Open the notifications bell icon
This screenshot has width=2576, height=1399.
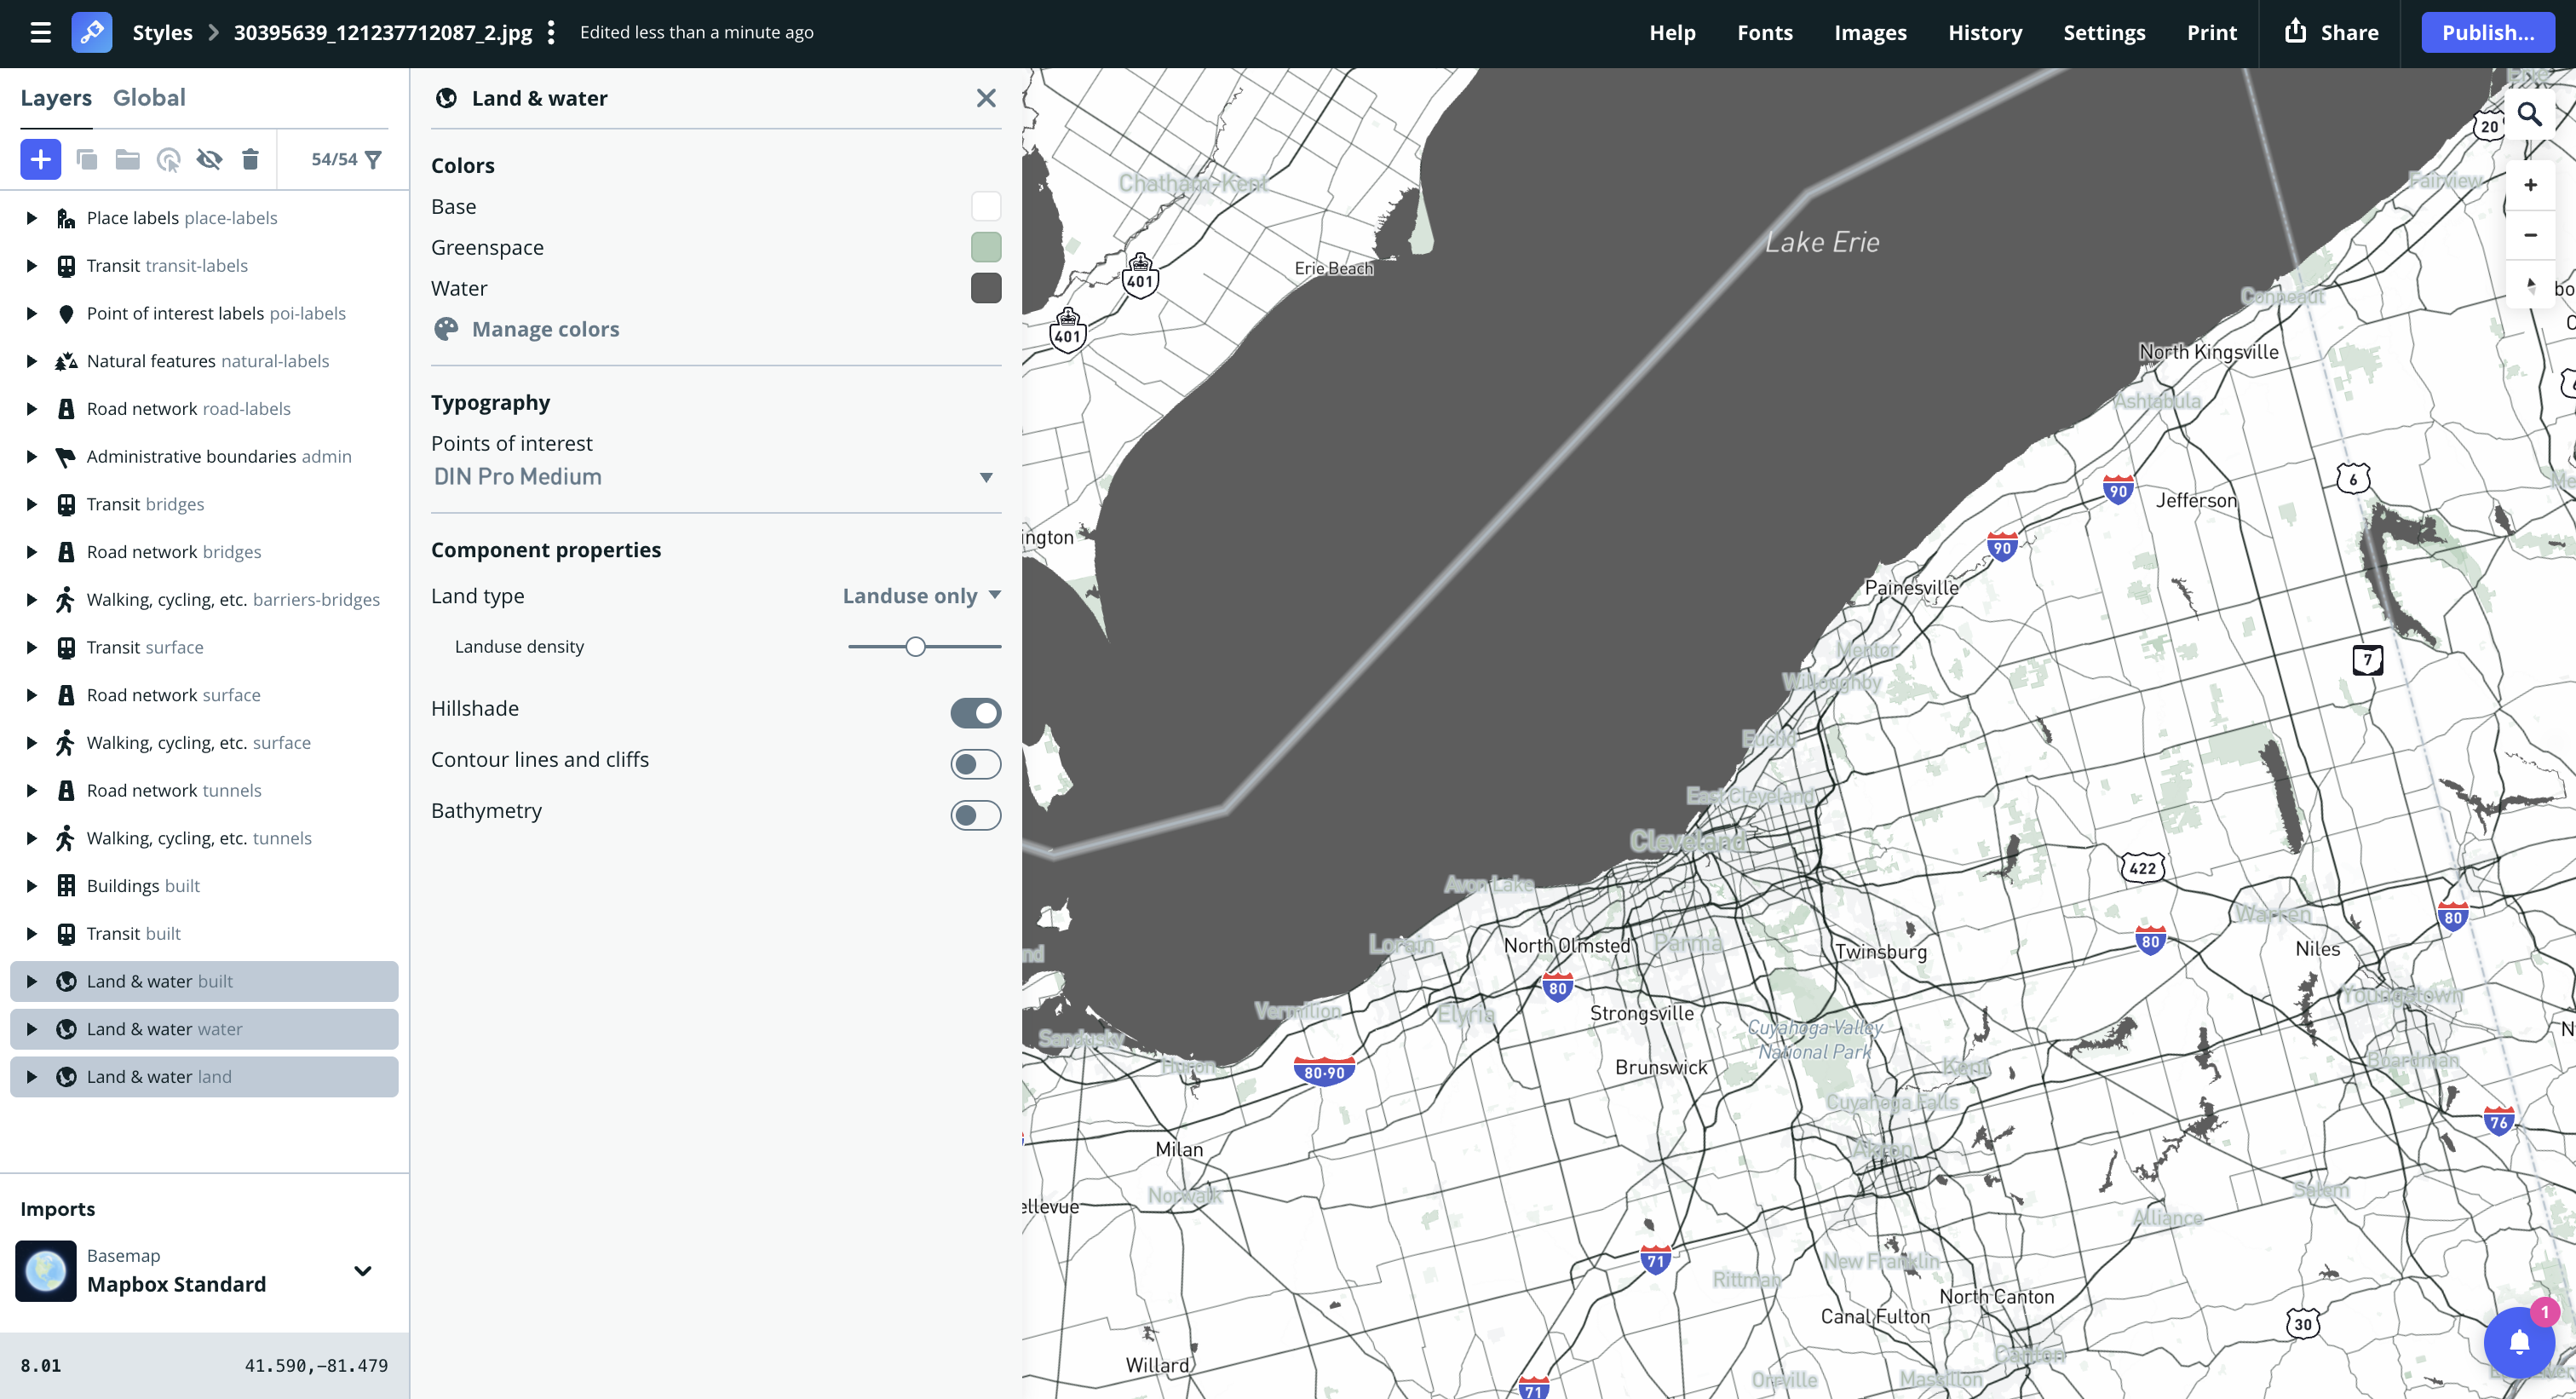point(2519,1342)
